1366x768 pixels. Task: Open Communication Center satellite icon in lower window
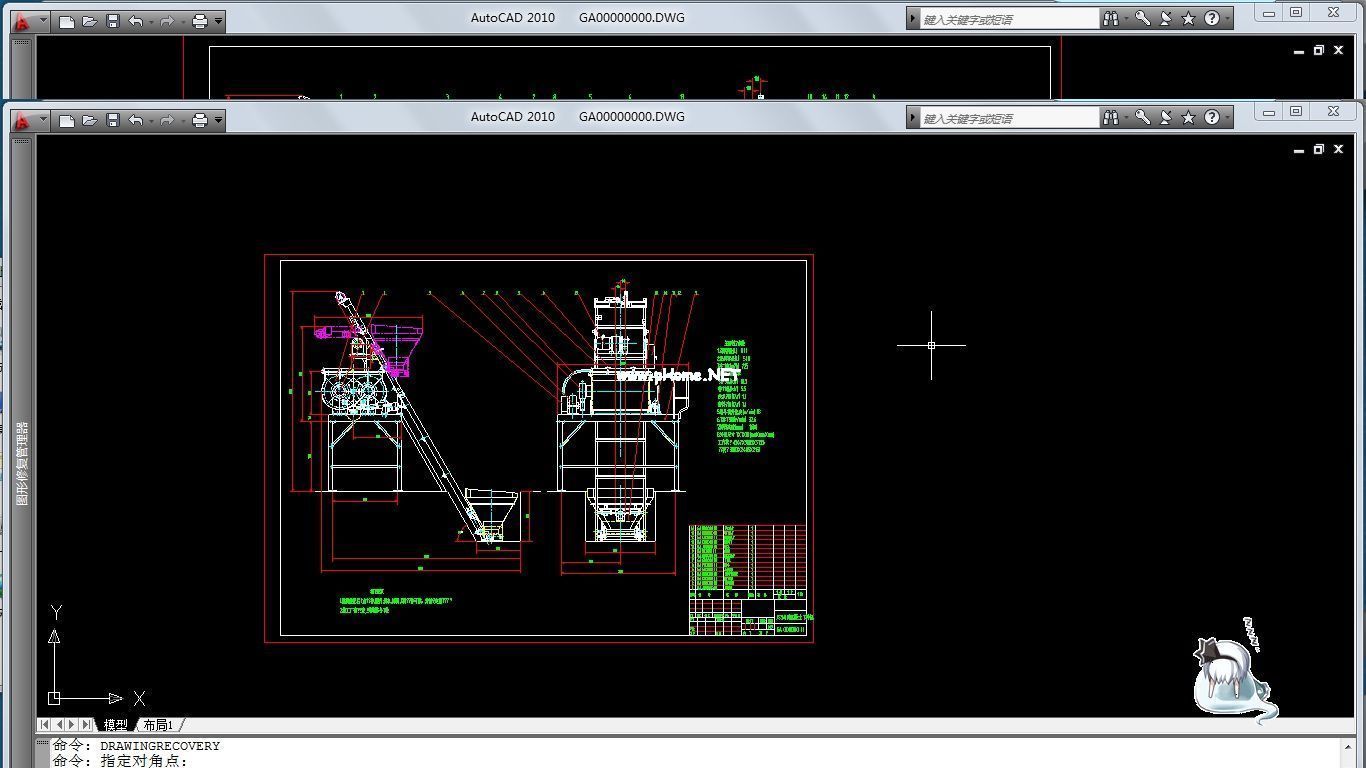tap(1166, 118)
